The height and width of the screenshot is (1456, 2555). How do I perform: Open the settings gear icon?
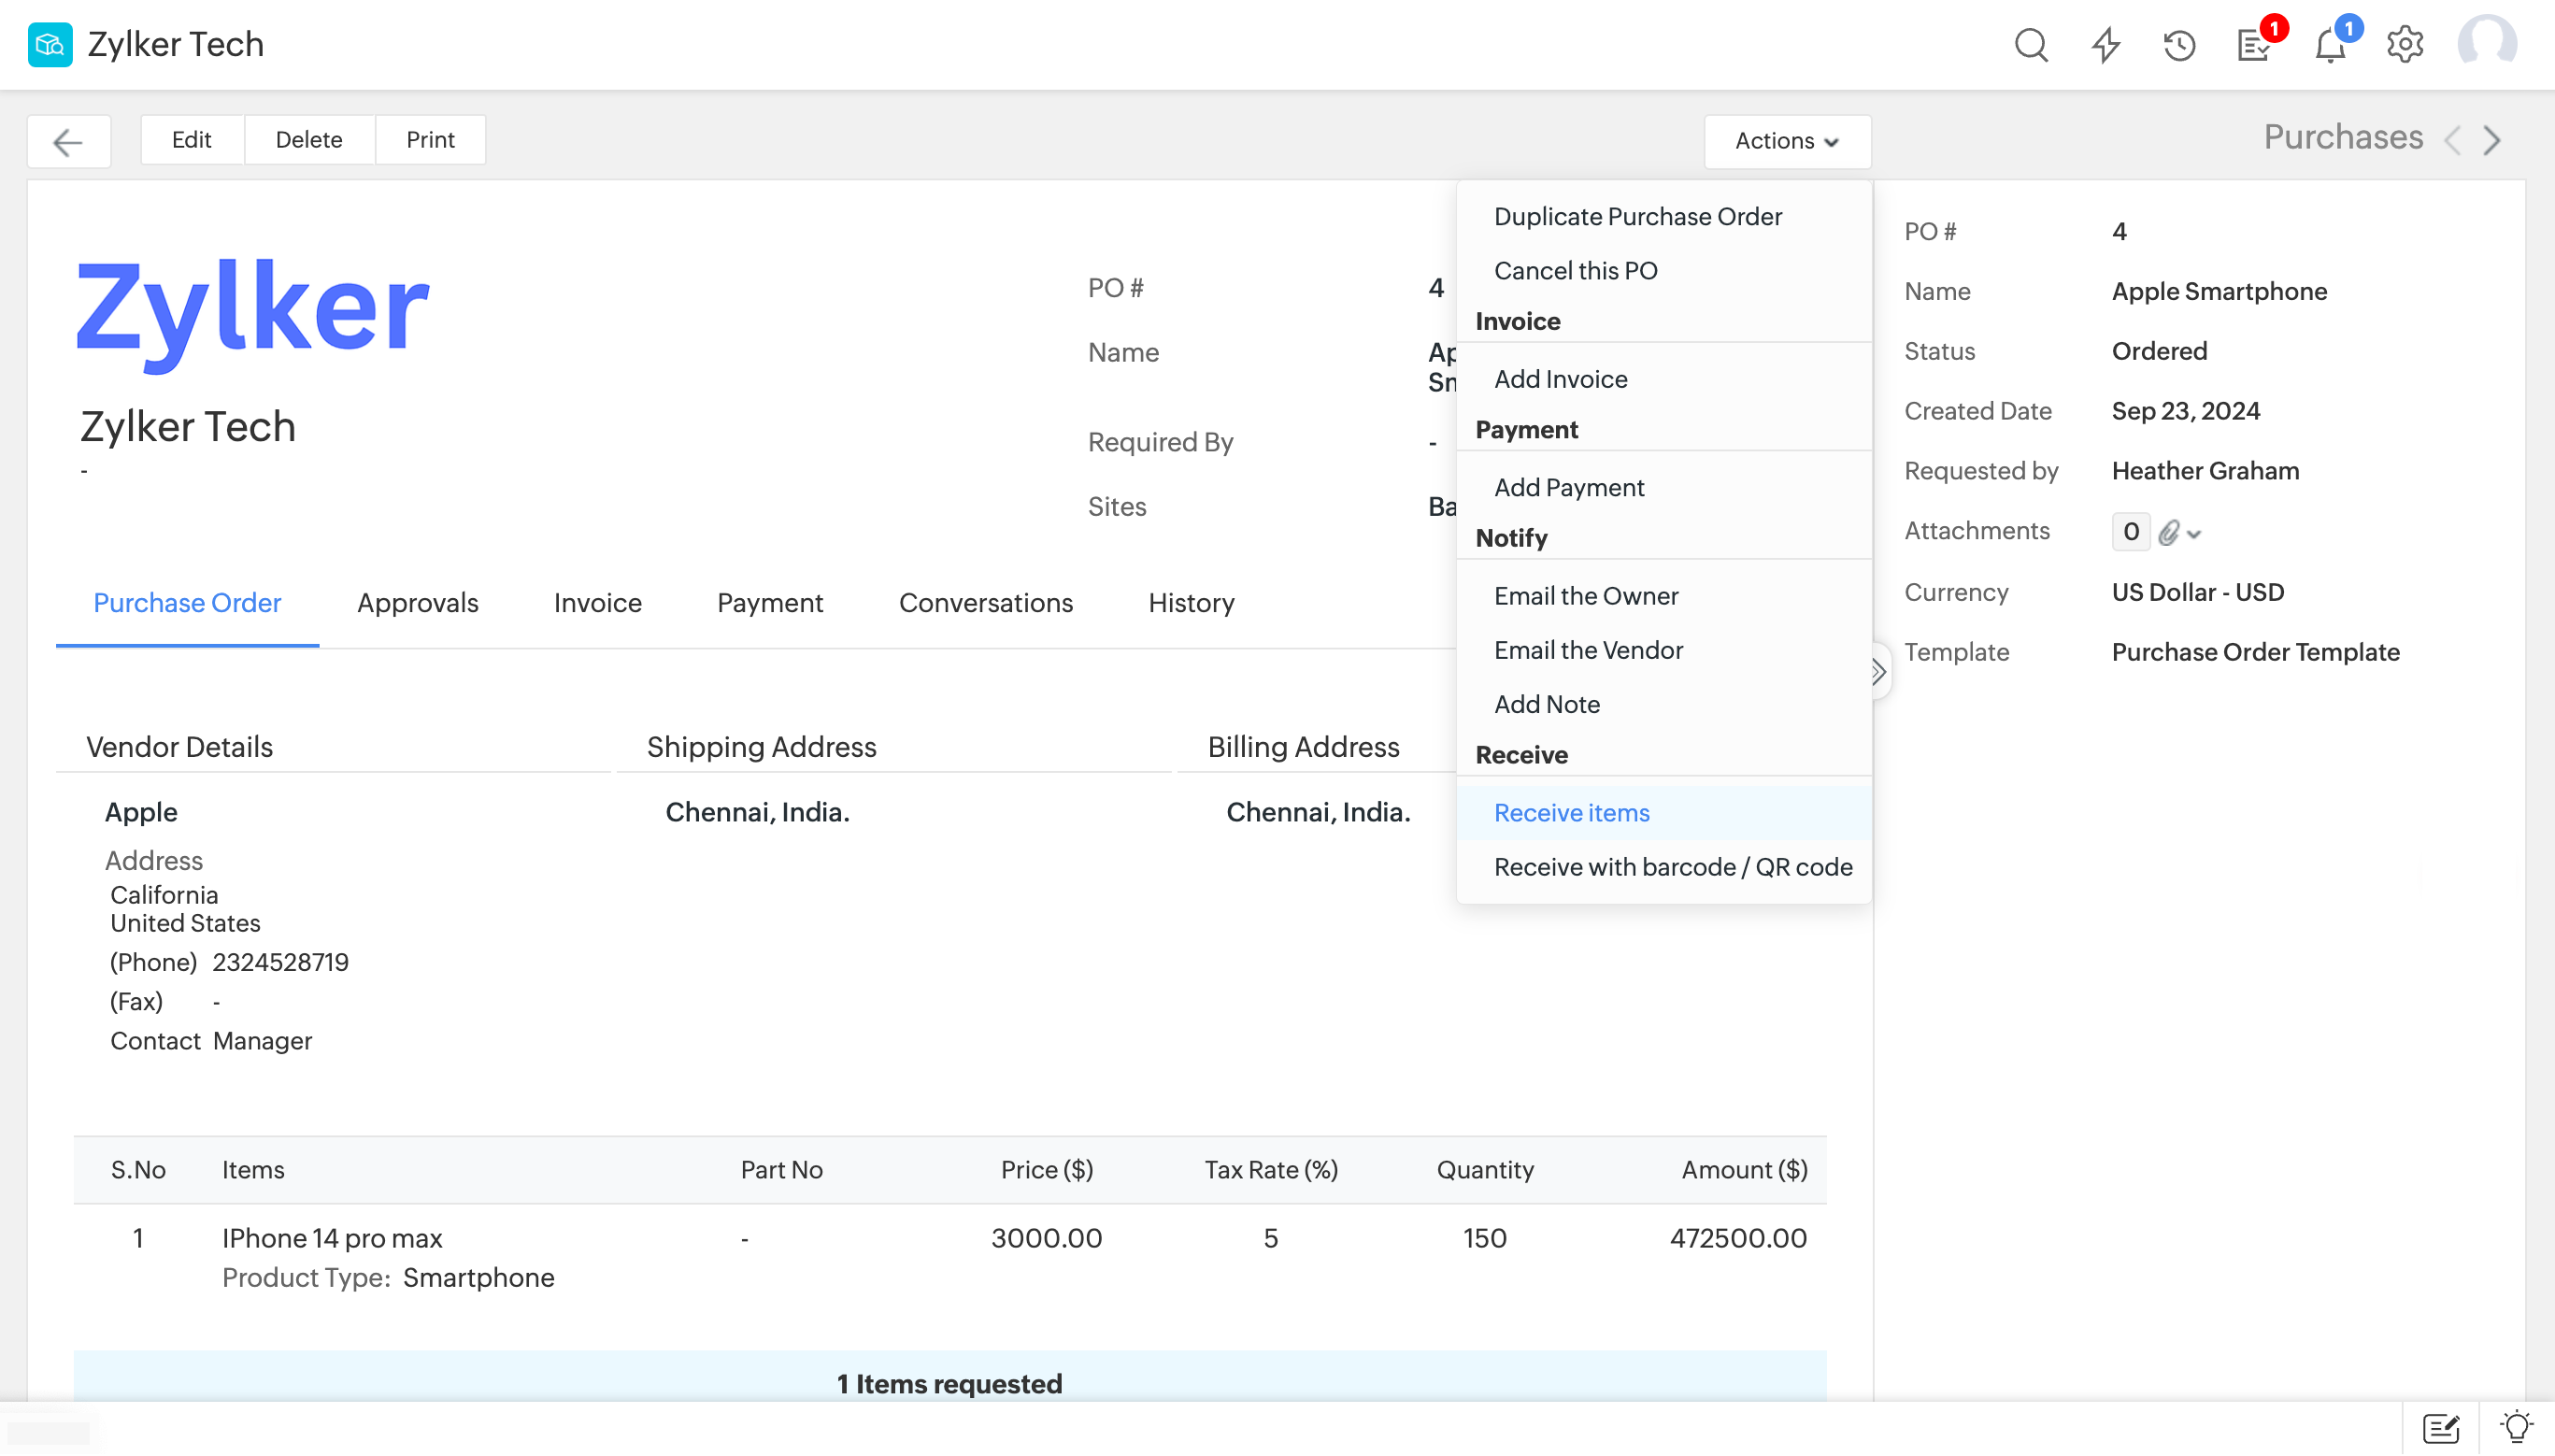click(2405, 45)
